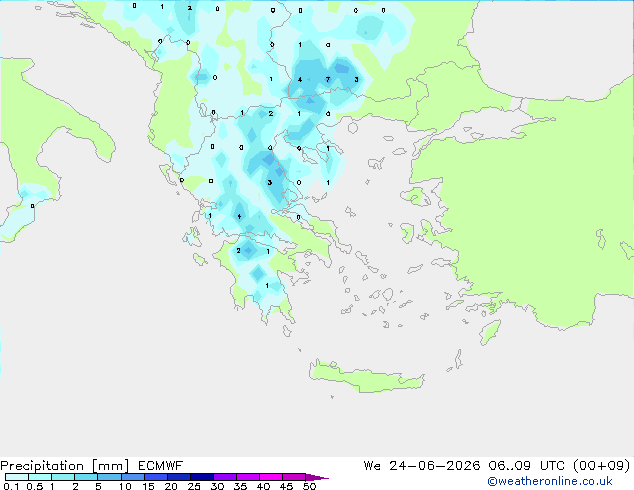Click the legend scale label "0.1"

[x=10, y=486]
